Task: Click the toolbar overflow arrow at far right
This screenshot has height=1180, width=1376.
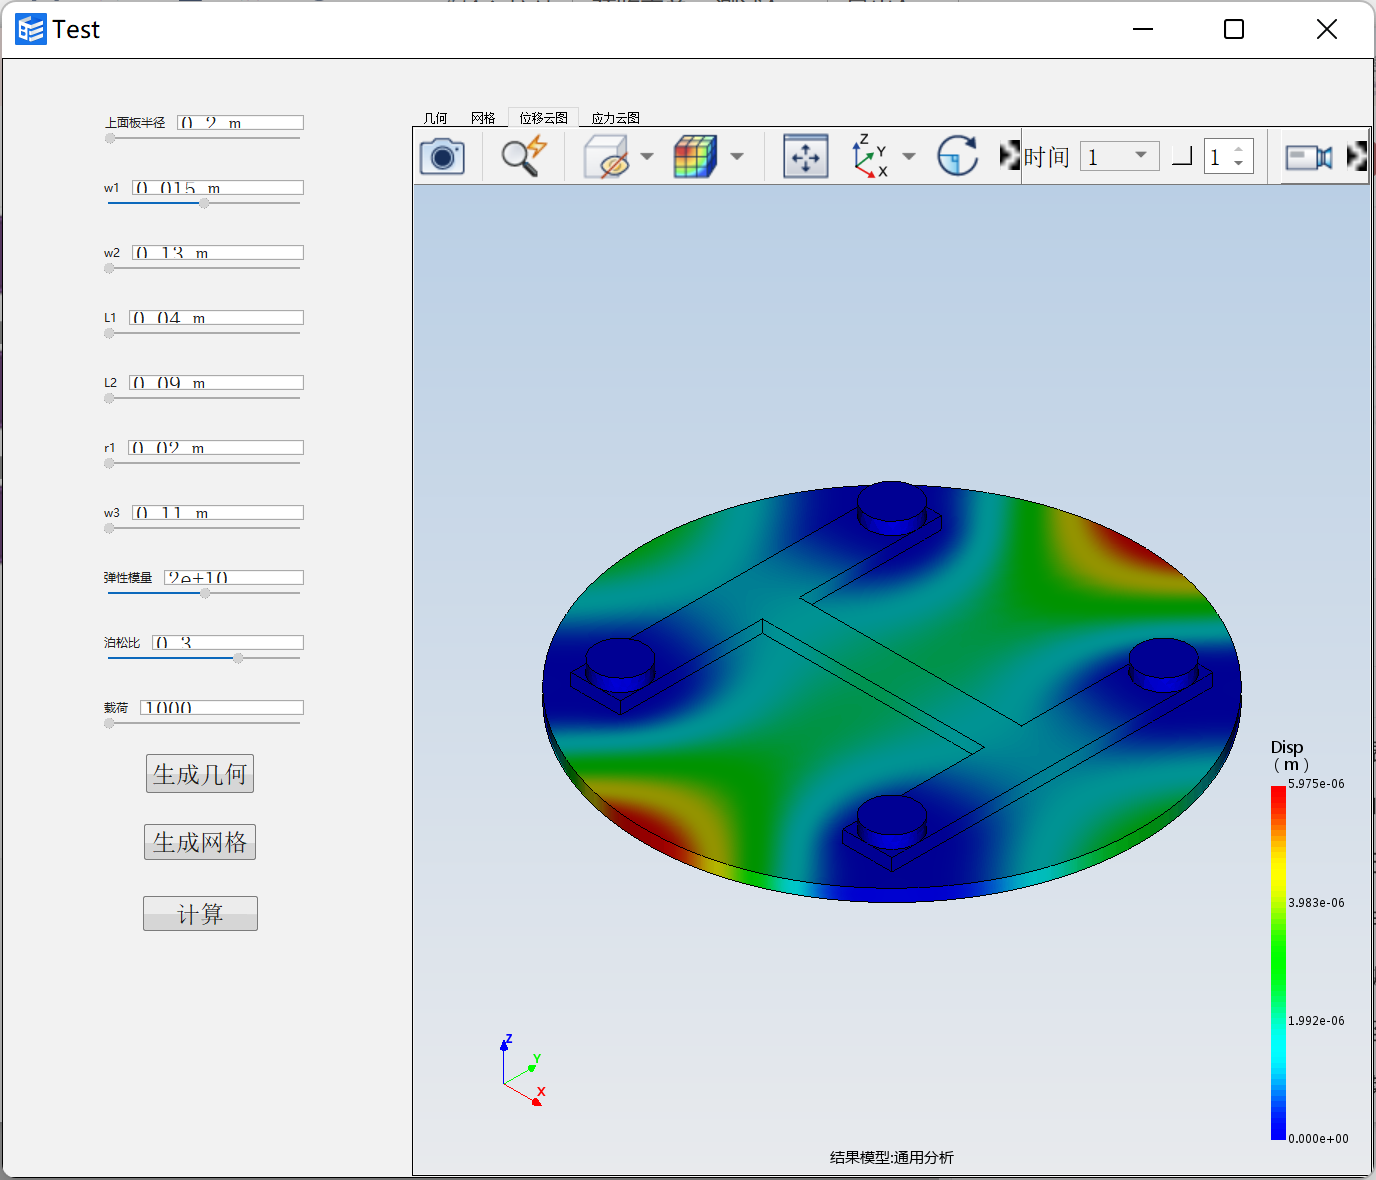Action: pyautogui.click(x=1357, y=156)
